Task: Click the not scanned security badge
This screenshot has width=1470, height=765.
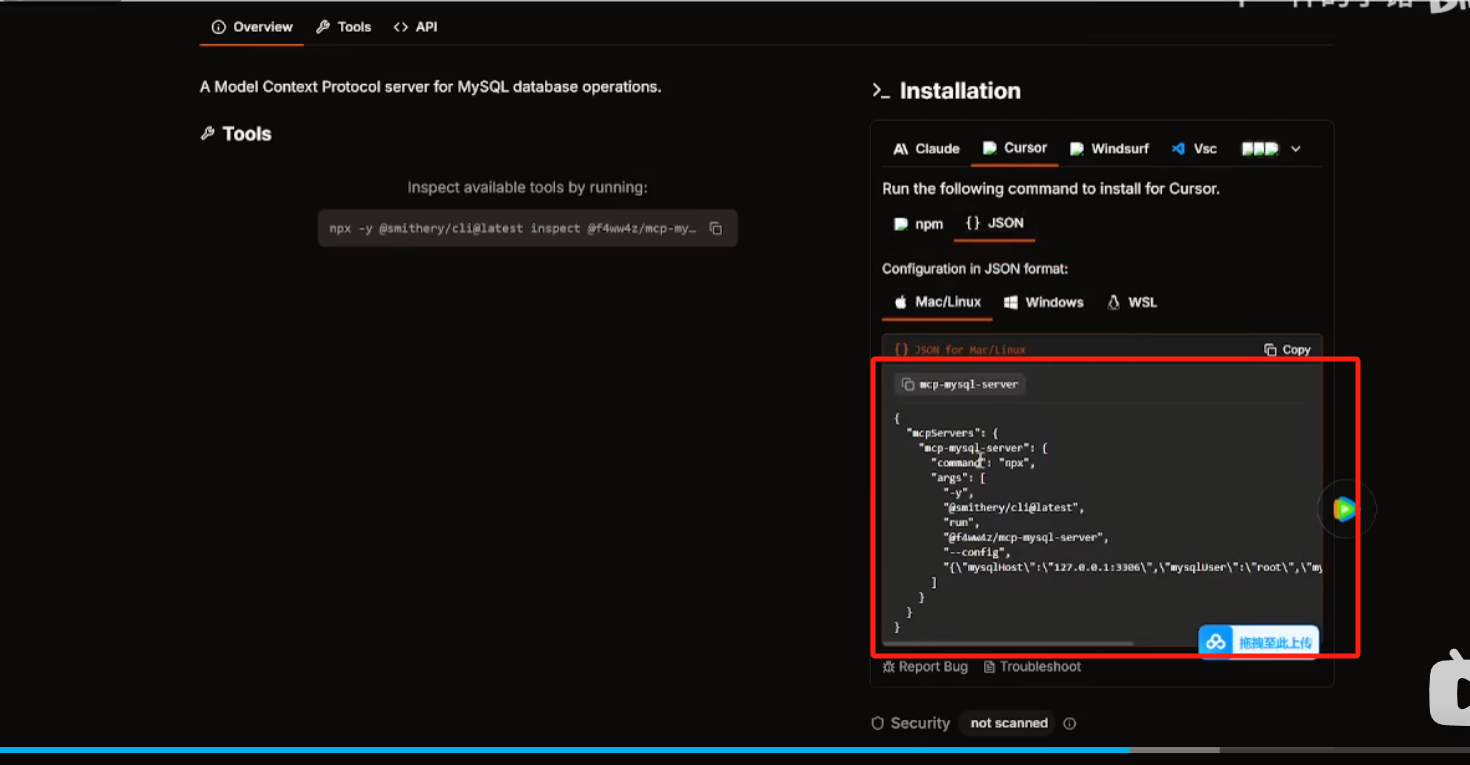Action: [1009, 723]
